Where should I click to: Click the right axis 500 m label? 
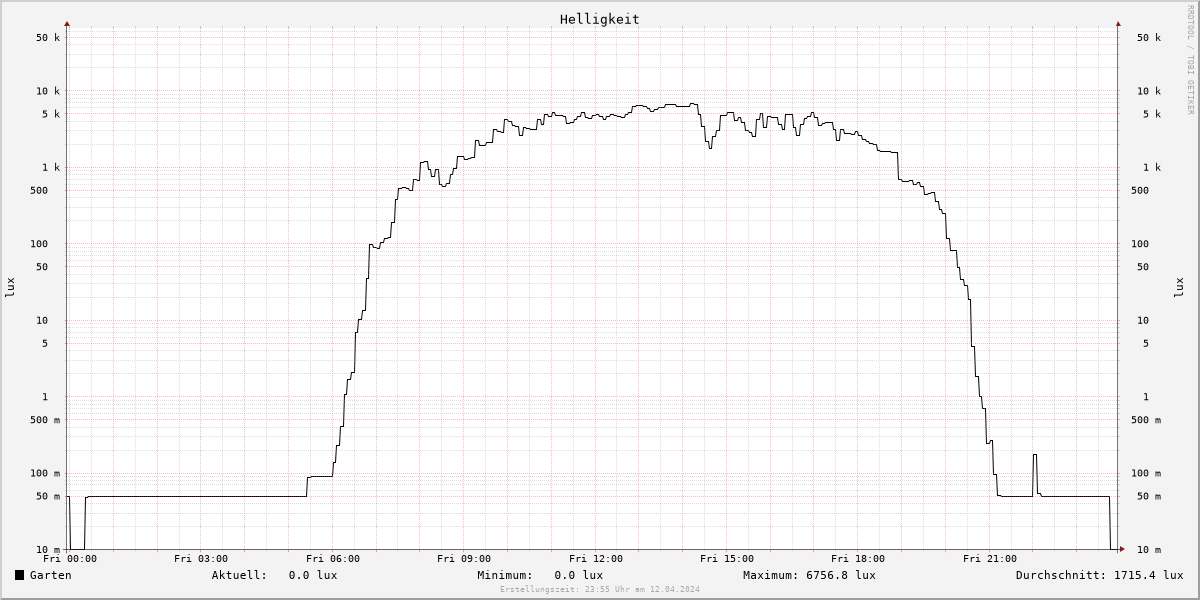[x=1146, y=420]
